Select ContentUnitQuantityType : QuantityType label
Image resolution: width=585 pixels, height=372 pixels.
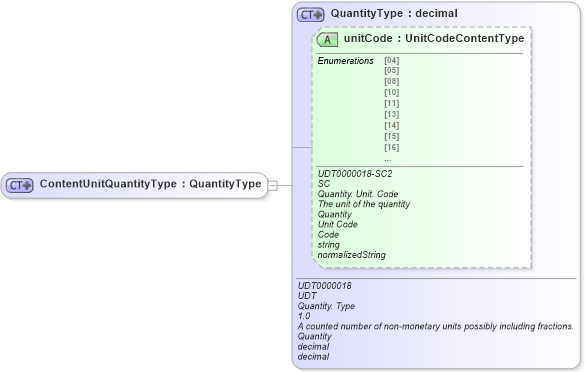pos(150,184)
